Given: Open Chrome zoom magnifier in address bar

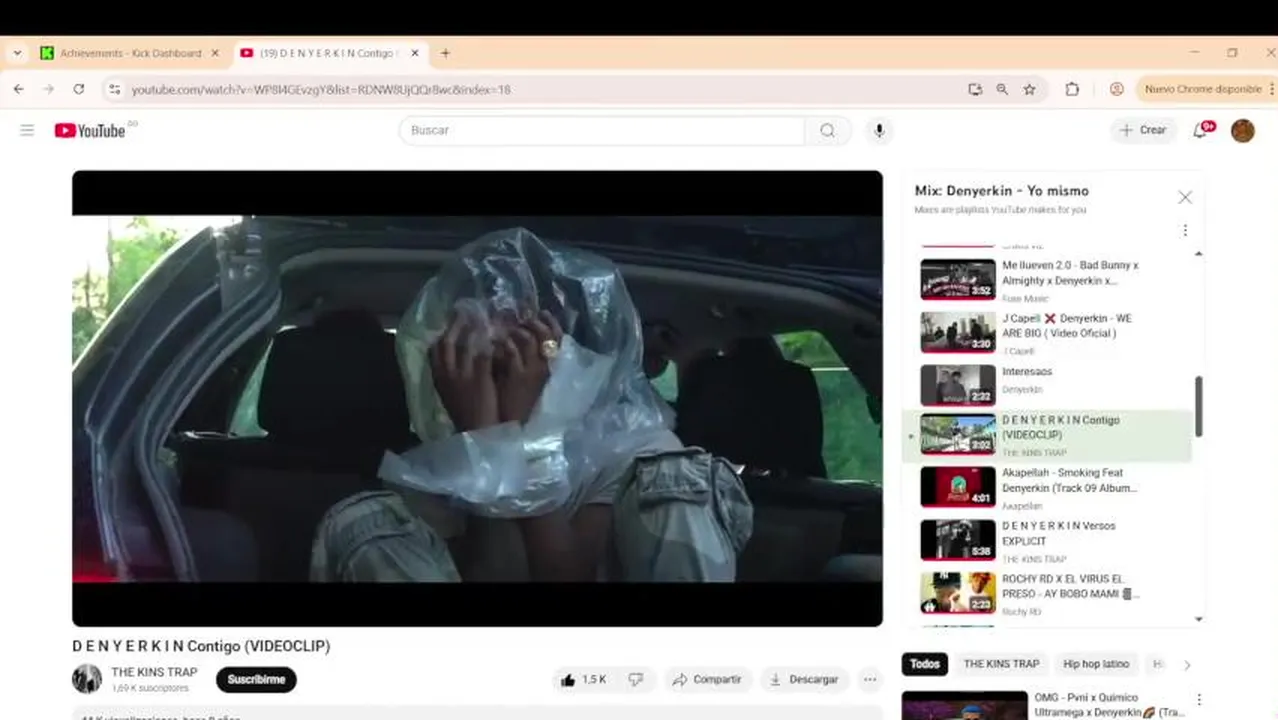Looking at the screenshot, I should click(x=1002, y=89).
